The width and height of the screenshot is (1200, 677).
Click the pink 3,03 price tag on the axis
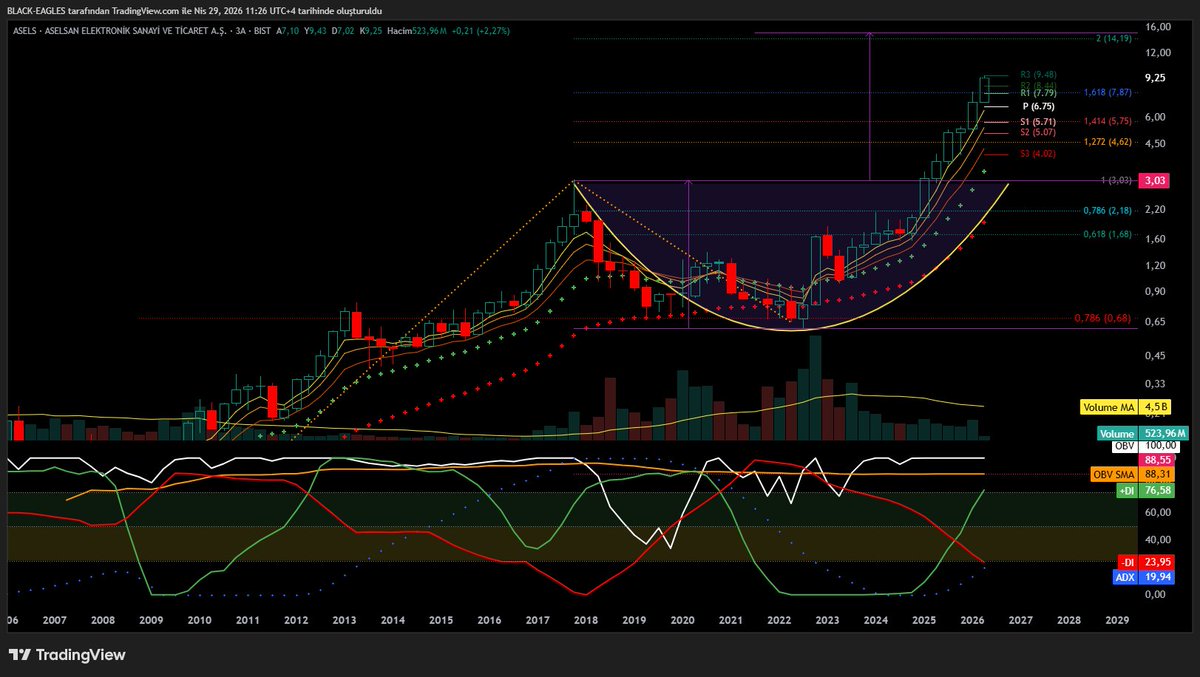pyautogui.click(x=1155, y=181)
